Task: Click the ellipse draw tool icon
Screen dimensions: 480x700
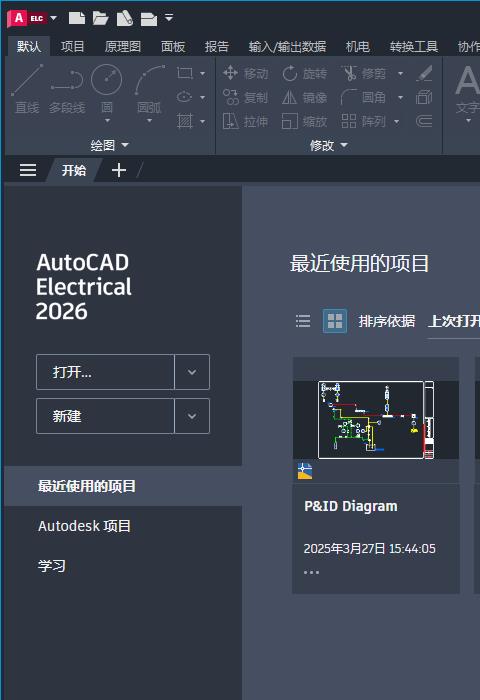Action: click(185, 97)
